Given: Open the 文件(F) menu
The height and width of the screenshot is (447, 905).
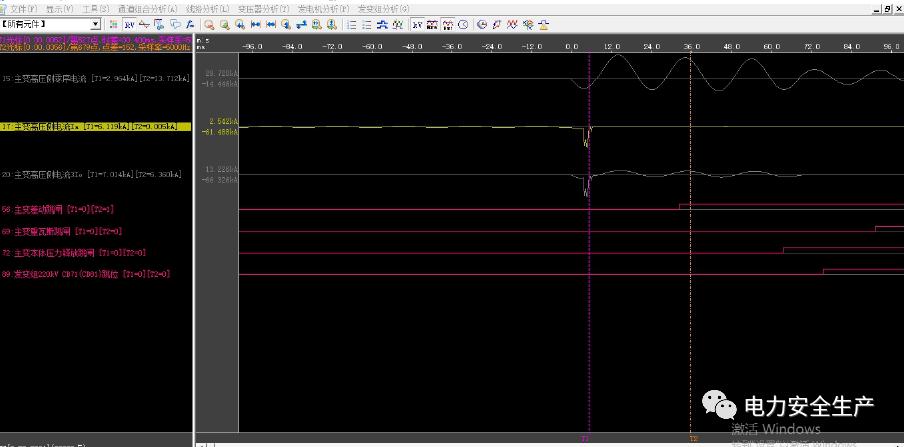Looking at the screenshot, I should [23, 9].
